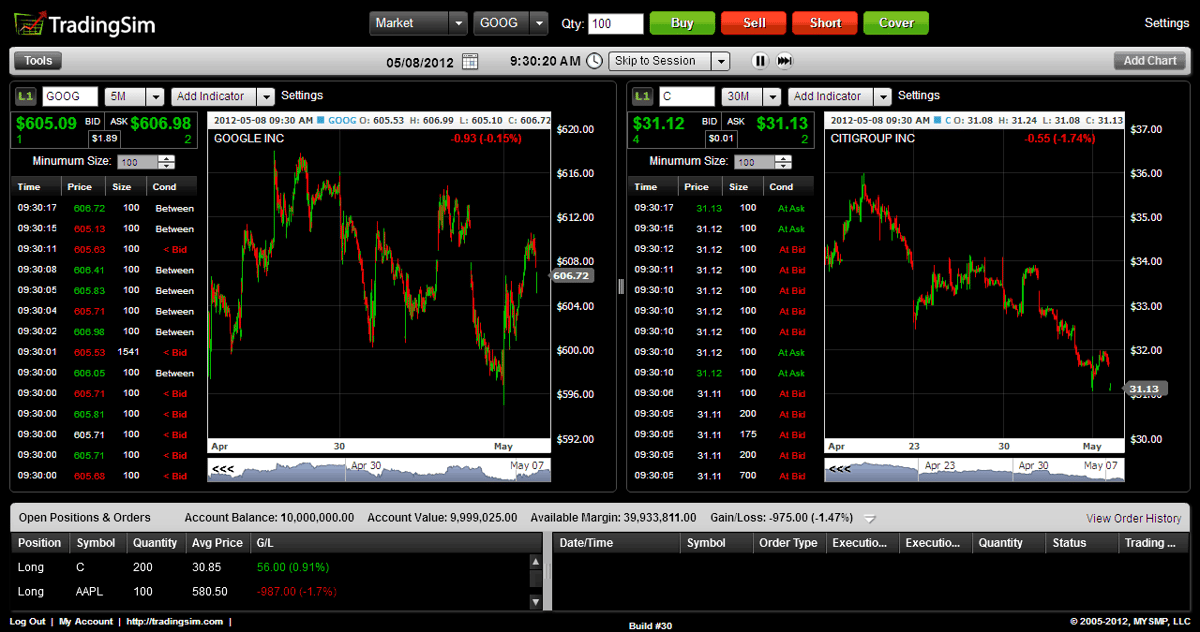Viewport: 1200px width, 632px height.
Task: Click the Log Out link at bottom left
Action: coord(27,621)
